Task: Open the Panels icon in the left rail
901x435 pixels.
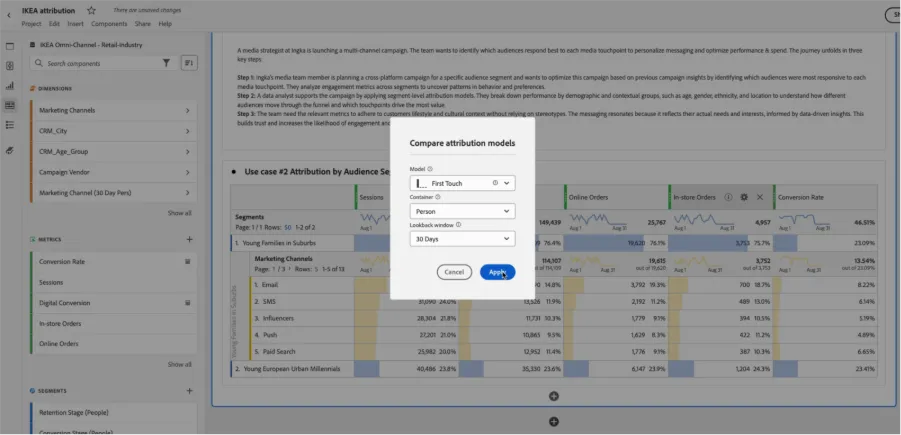Action: [10, 47]
